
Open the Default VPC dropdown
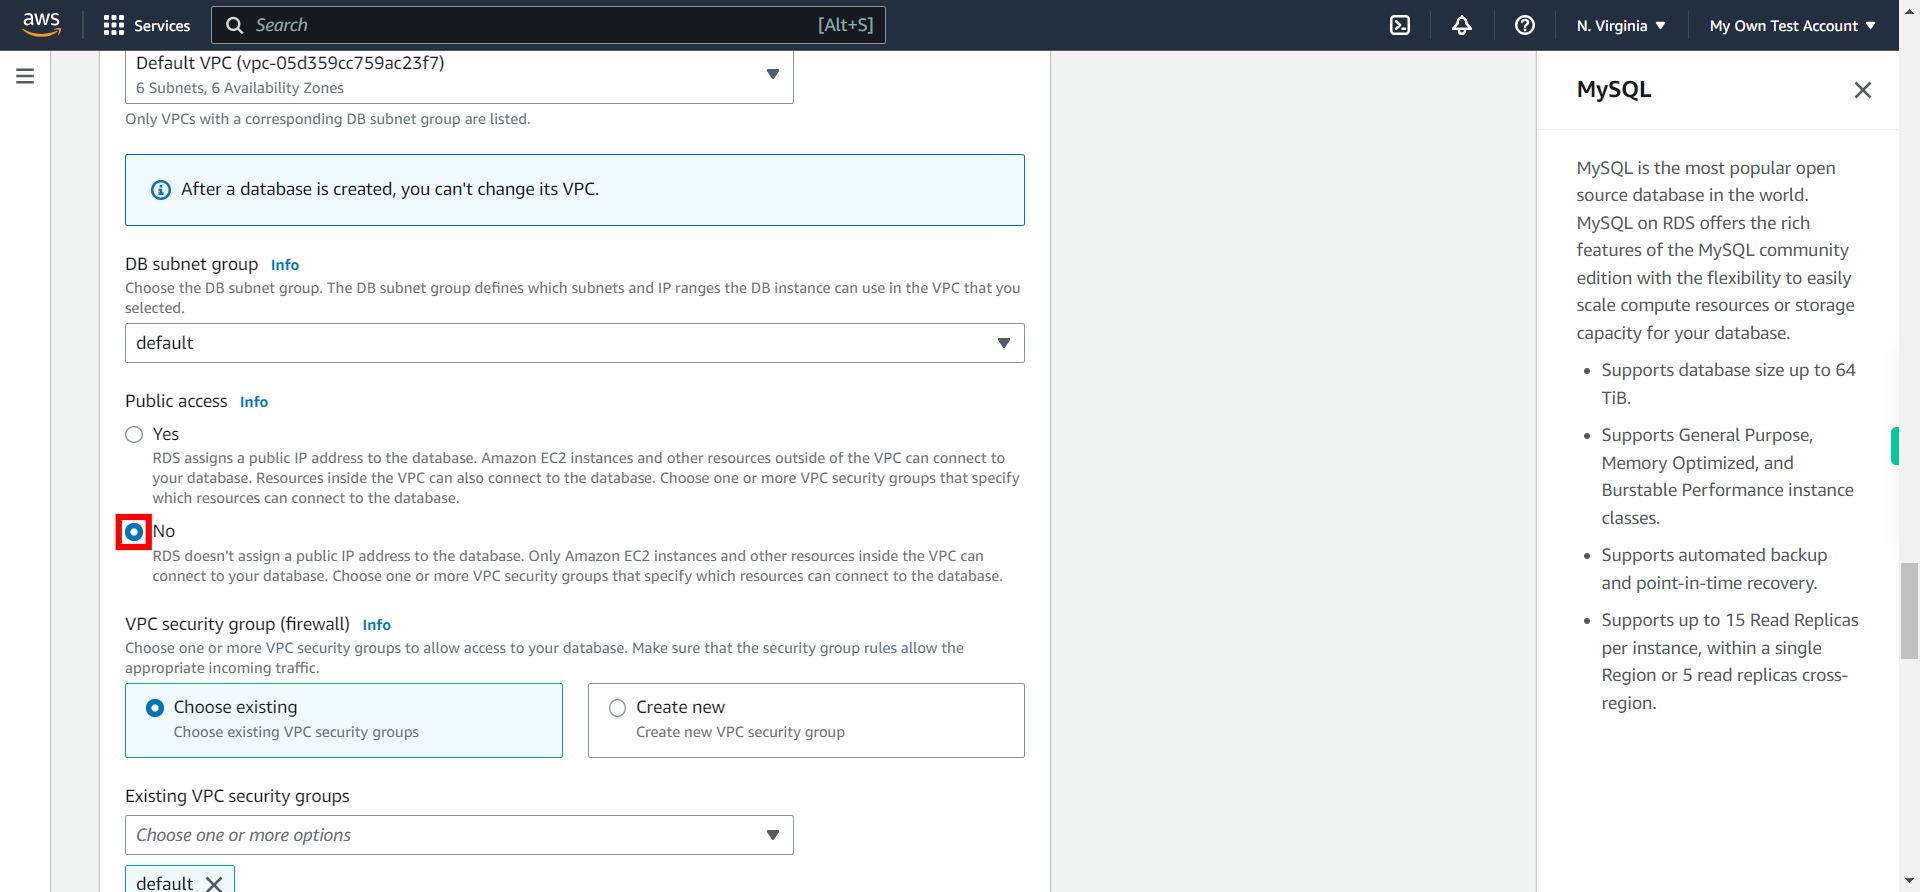click(459, 75)
